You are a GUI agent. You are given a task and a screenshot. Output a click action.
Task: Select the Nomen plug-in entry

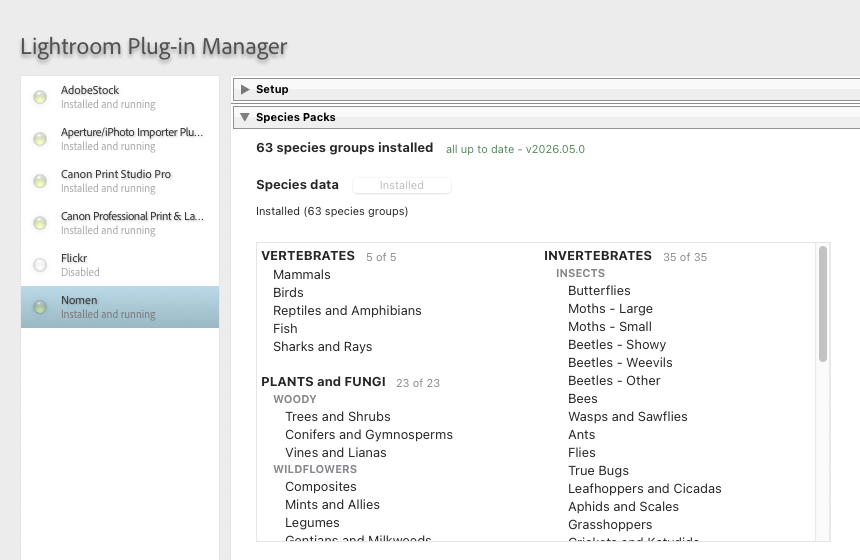(x=120, y=307)
